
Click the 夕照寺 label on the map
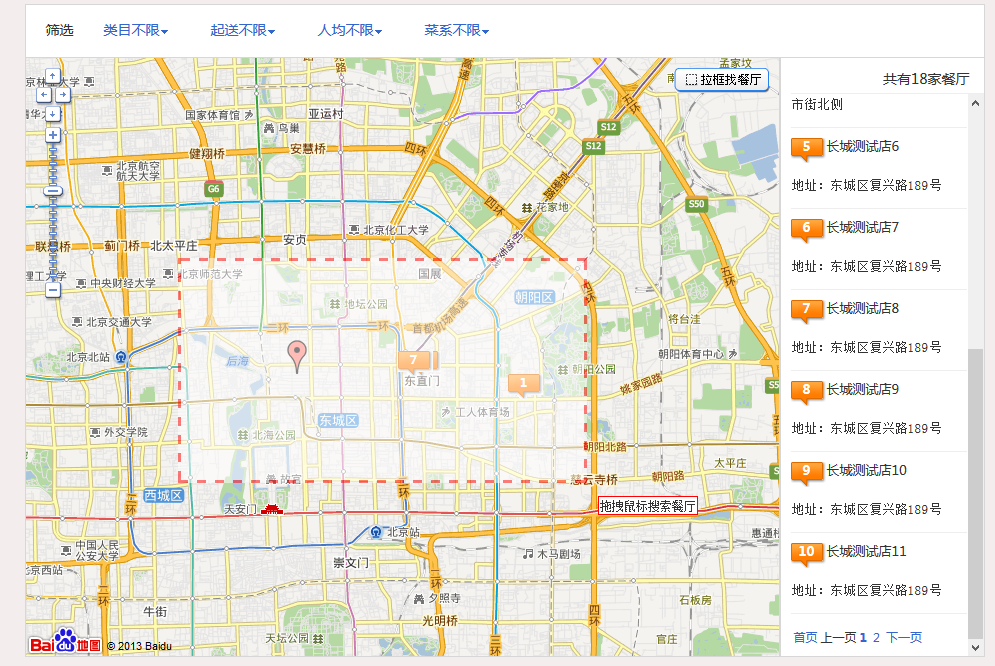444,598
